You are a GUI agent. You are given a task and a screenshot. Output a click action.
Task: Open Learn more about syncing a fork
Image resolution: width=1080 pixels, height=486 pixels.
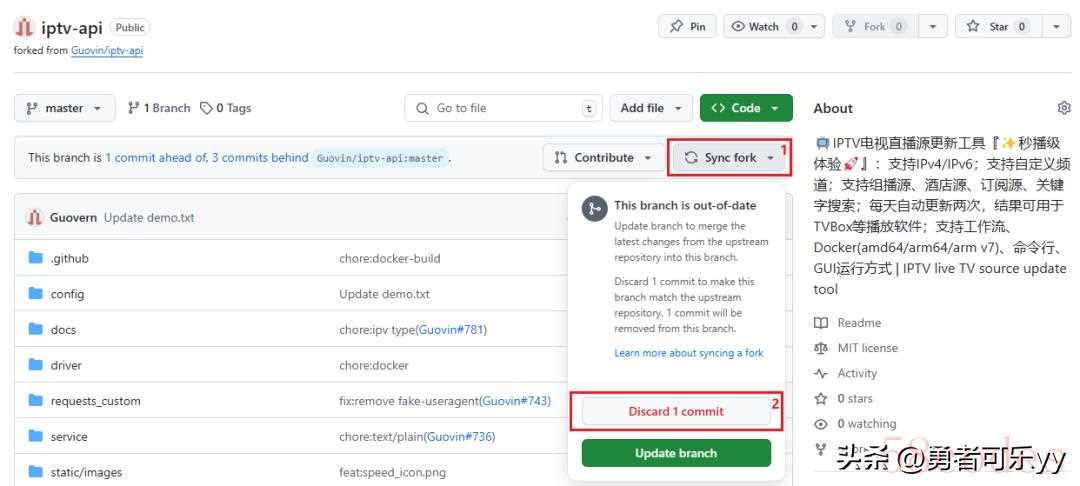pyautogui.click(x=689, y=352)
